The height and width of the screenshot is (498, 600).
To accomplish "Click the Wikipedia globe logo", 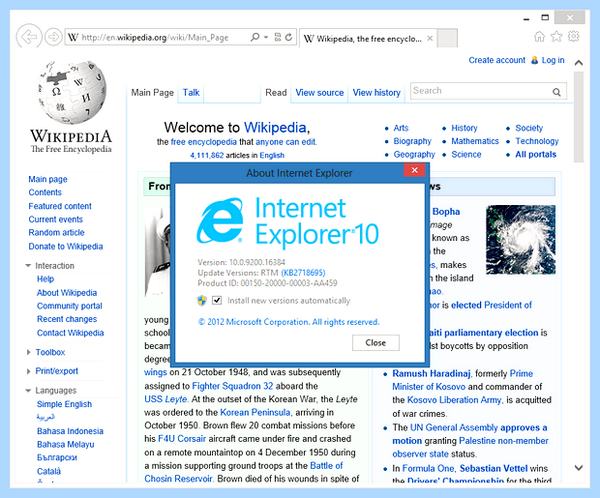I will pos(72,92).
